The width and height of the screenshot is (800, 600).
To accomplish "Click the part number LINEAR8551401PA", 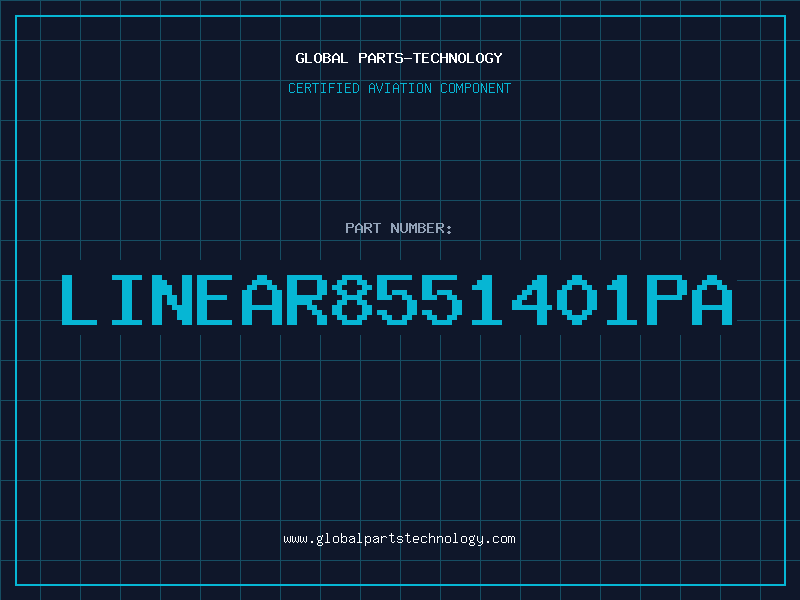I will 397,300.
